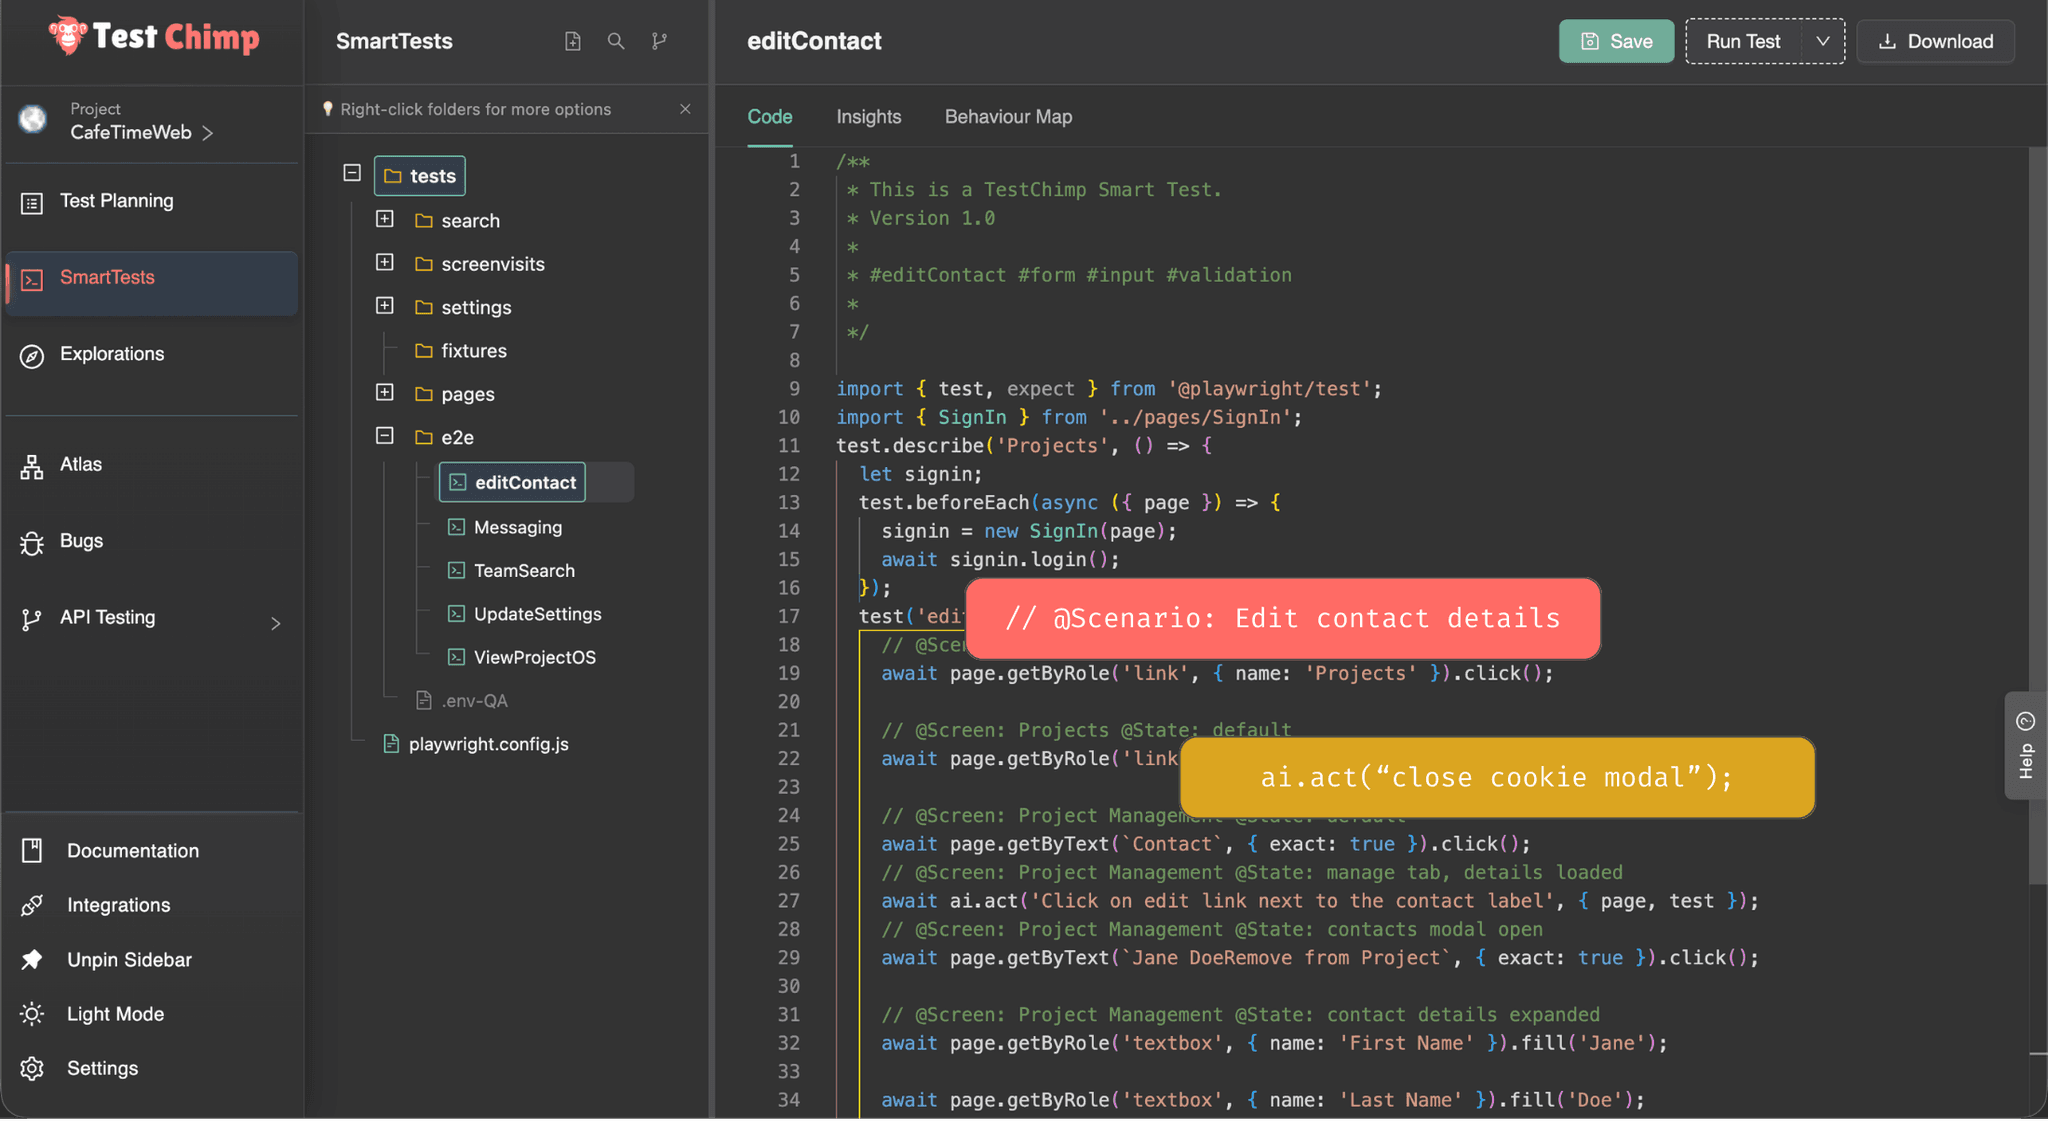Toggle Light Mode in the sidebar
2048x1126 pixels.
(x=115, y=1014)
